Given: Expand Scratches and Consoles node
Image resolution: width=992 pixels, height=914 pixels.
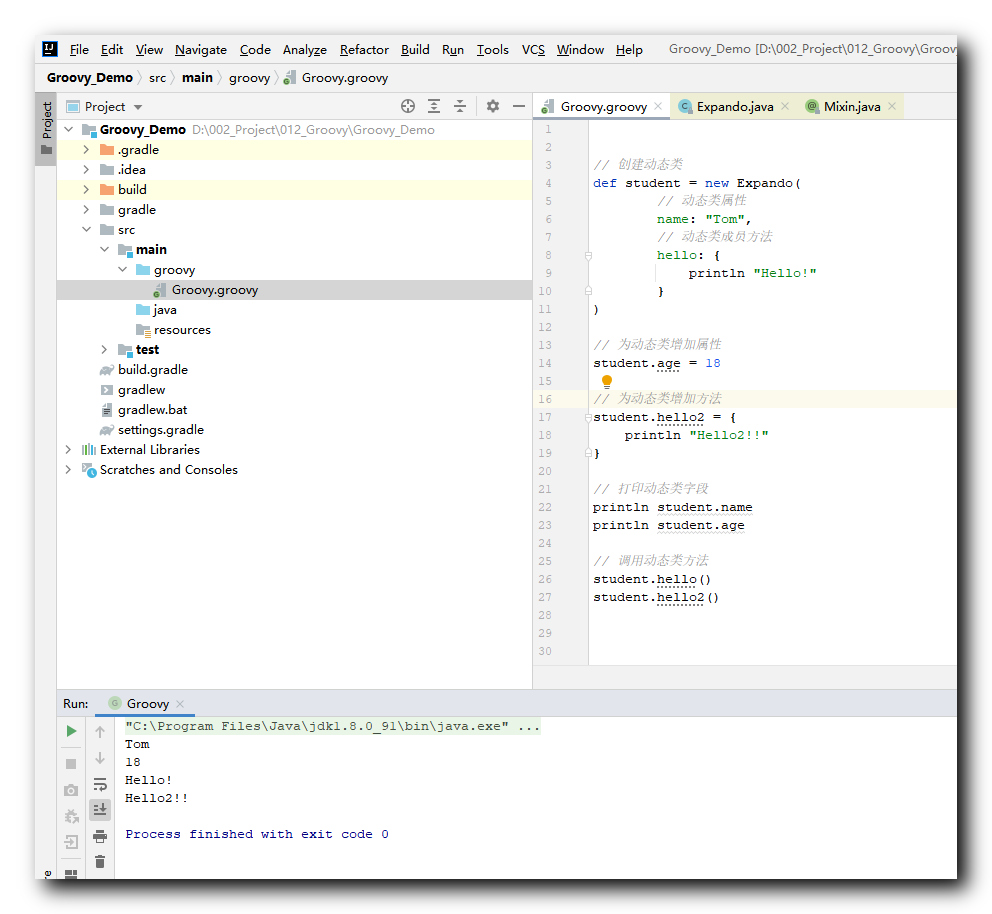Looking at the screenshot, I should point(68,470).
